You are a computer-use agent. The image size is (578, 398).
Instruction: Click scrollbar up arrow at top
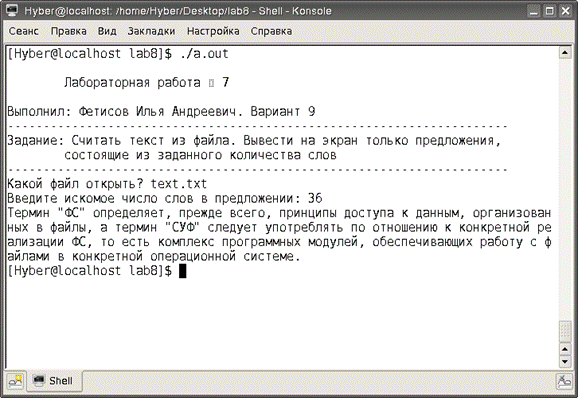565,53
